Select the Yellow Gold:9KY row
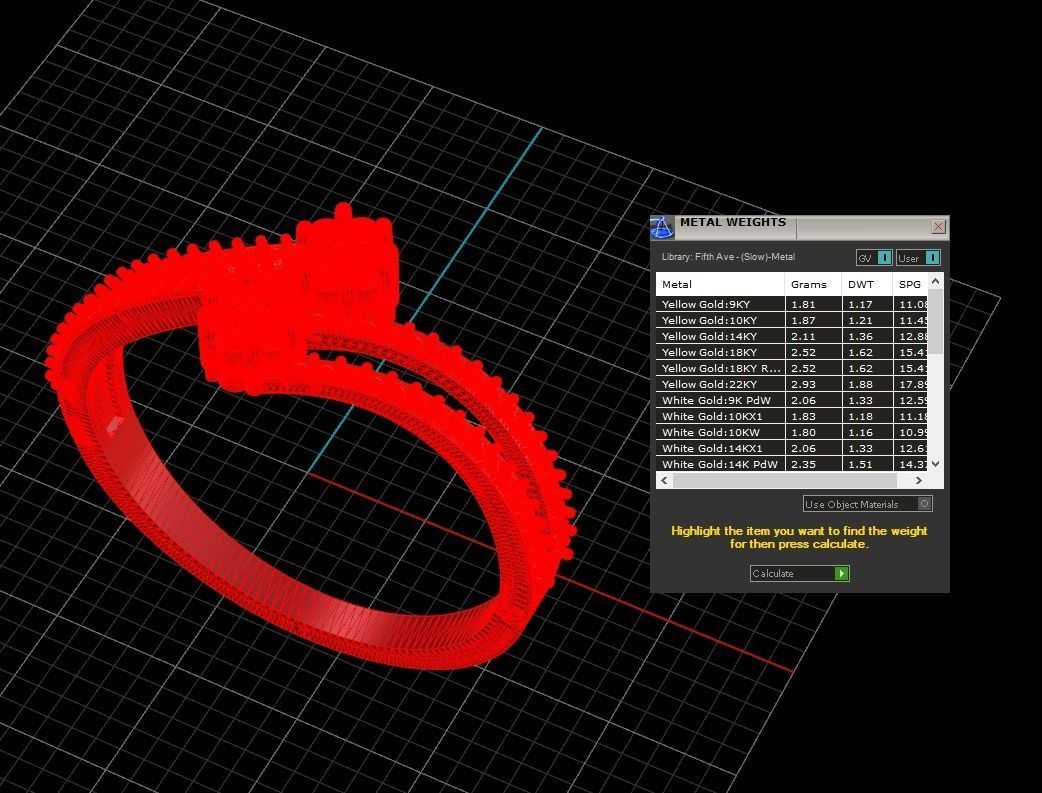Image resolution: width=1042 pixels, height=793 pixels. pyautogui.click(x=792, y=304)
